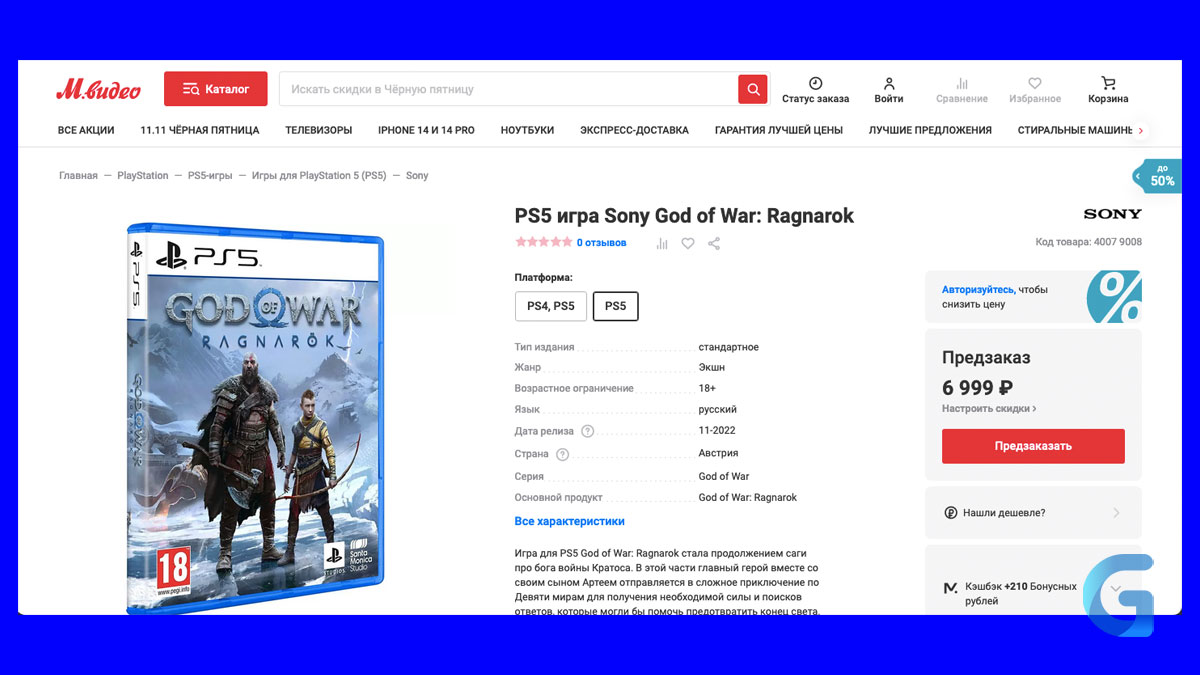Select 11.11 ЧЁРНАЯ ПЯТНИЦА menu item
The height and width of the screenshot is (675, 1200).
[x=200, y=130]
